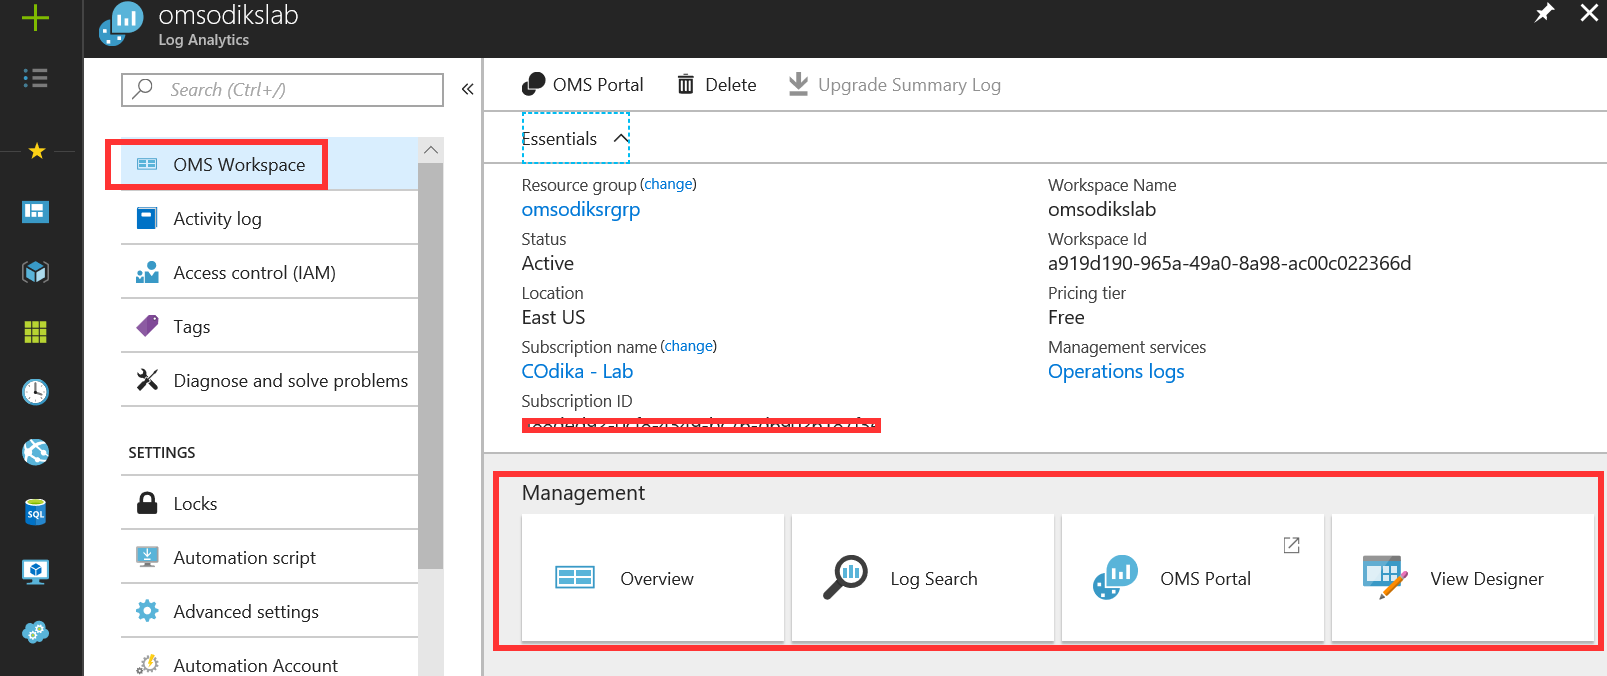The width and height of the screenshot is (1607, 676).
Task: Click the OMS Portal toolbar button
Action: (583, 85)
